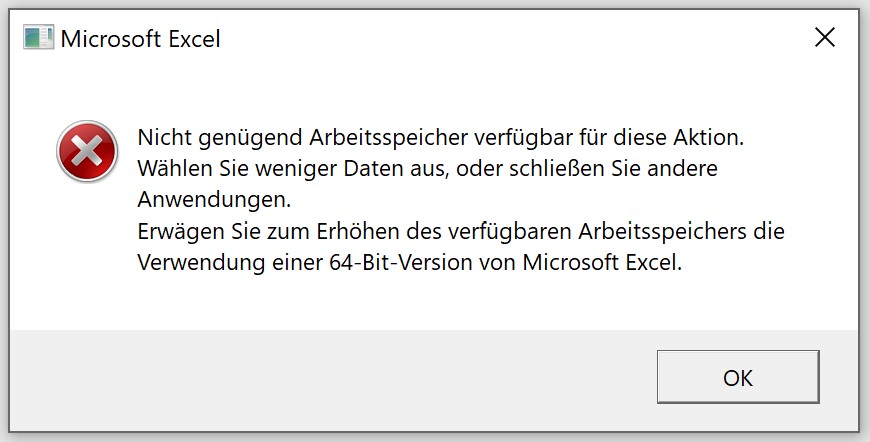Screen dimensions: 870x442
Task: Click the "Erwägen Sie zum" text
Action: point(224,232)
